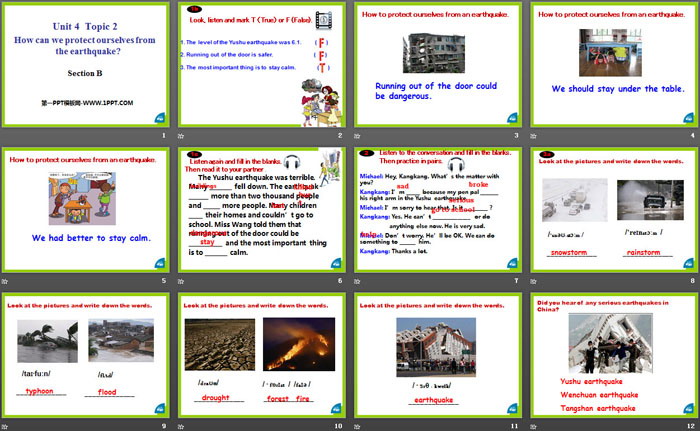Viewport: 700px width, 431px height.
Task: Click the 'typhoon' answer on slide 9
Action: point(39,391)
